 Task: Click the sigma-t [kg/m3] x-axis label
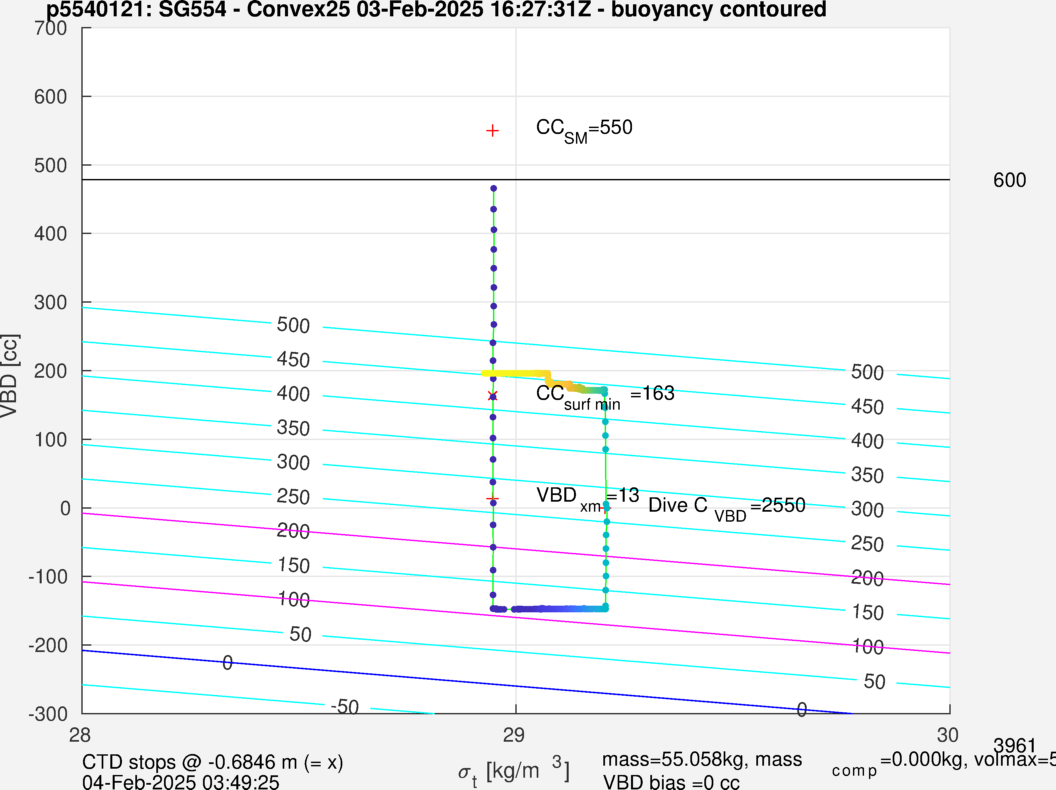click(x=514, y=771)
